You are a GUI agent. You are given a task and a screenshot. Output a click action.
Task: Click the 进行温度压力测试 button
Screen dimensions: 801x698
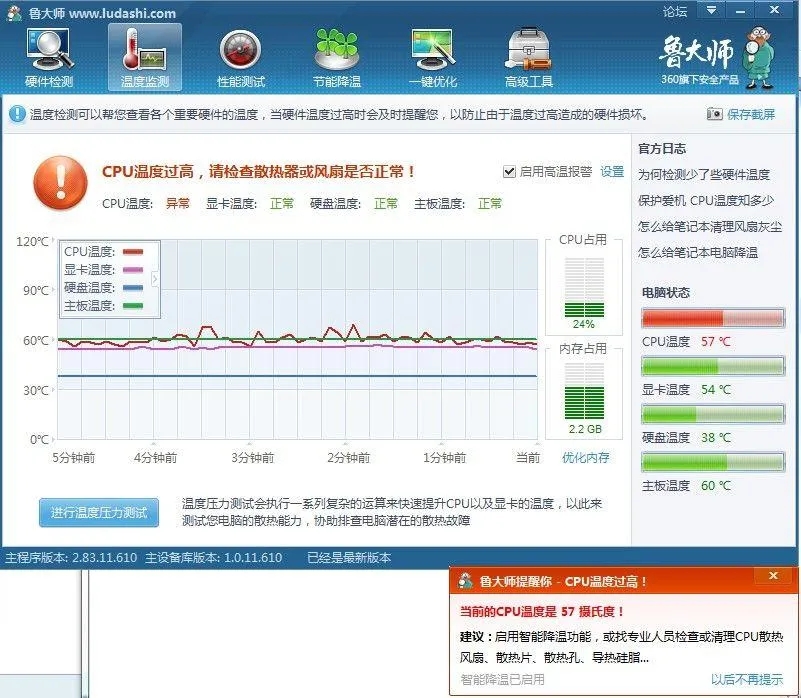click(99, 512)
